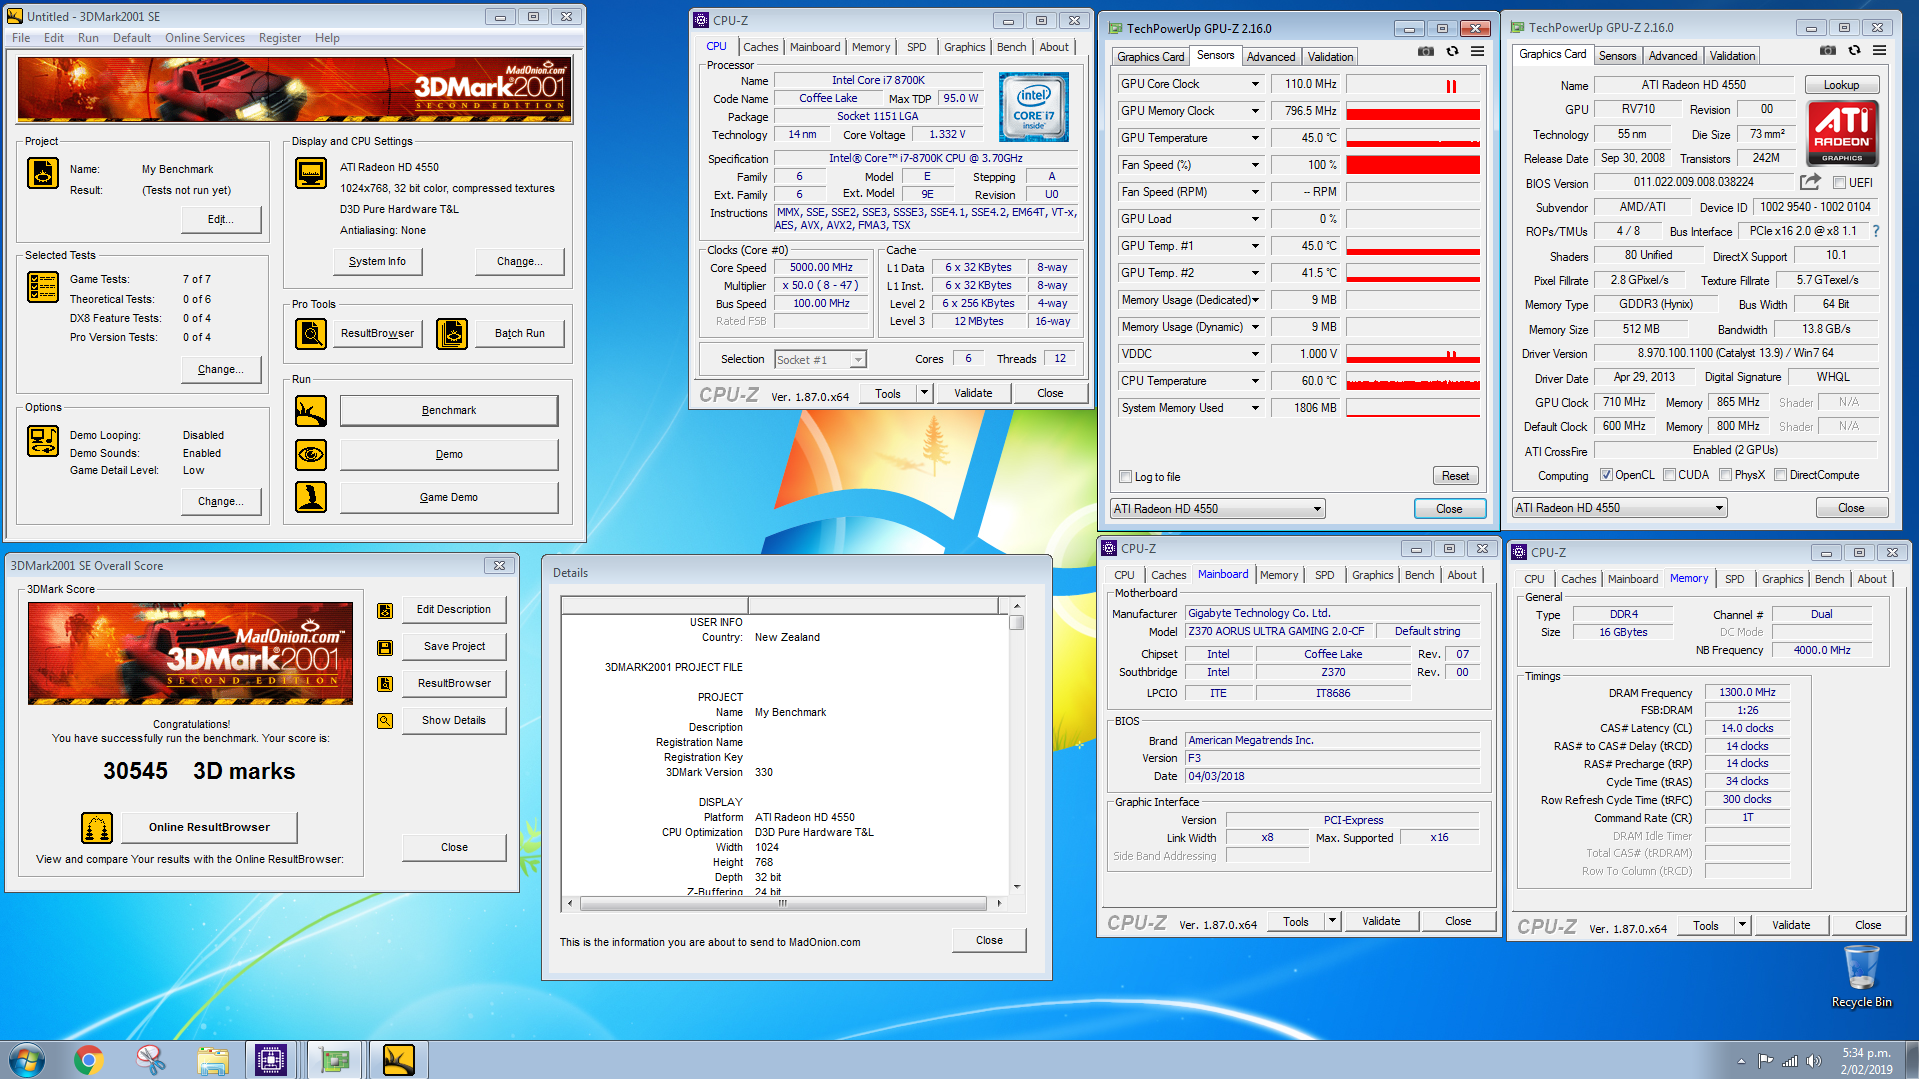Switch to the SPD tab in CPU-Z Memory window
This screenshot has width=1919, height=1079.
point(1734,579)
